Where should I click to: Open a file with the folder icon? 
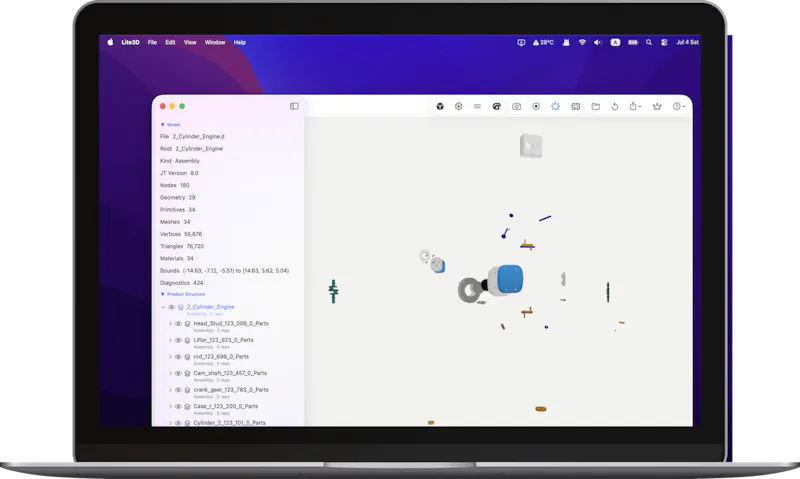595,106
